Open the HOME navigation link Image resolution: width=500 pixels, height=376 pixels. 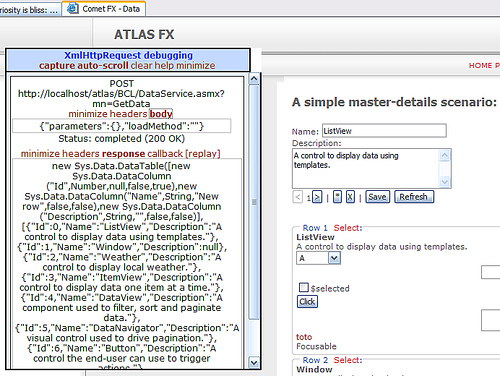(x=480, y=65)
